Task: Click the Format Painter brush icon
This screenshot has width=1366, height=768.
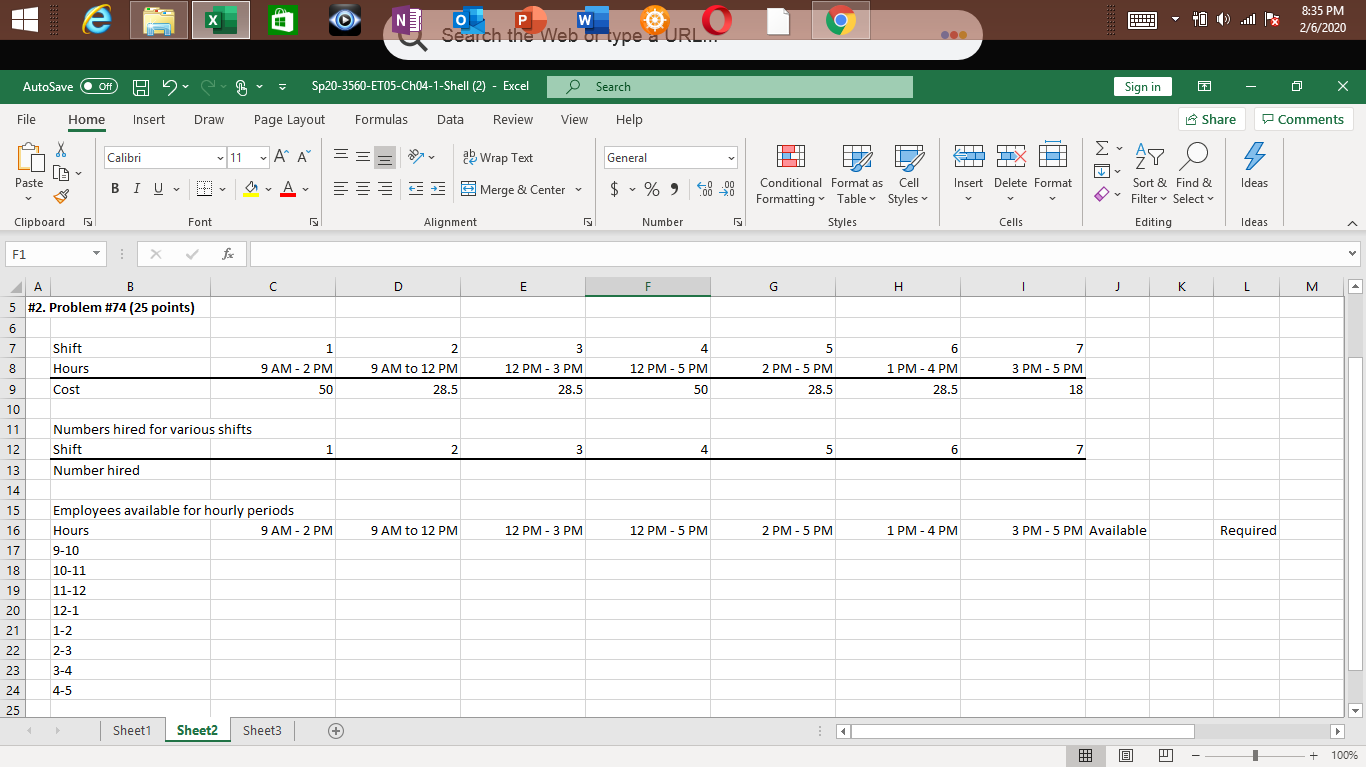Action: (61, 197)
